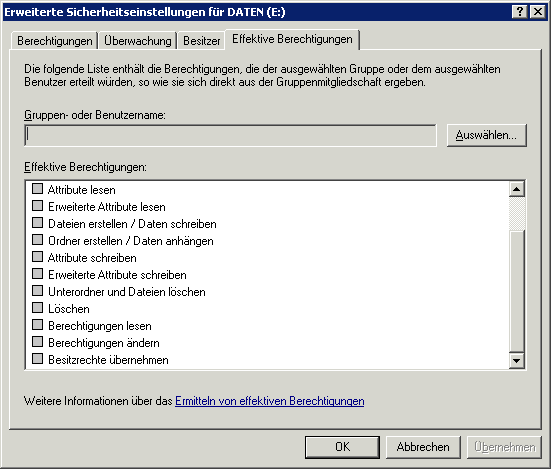
Task: Toggle the Löschen checkbox
Action: coord(37,308)
